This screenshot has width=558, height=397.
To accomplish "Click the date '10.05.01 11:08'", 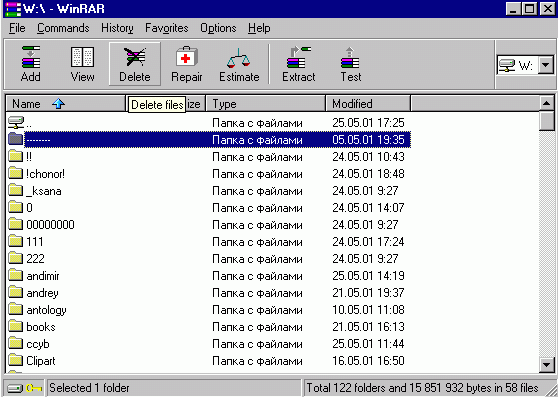I will [x=368, y=310].
